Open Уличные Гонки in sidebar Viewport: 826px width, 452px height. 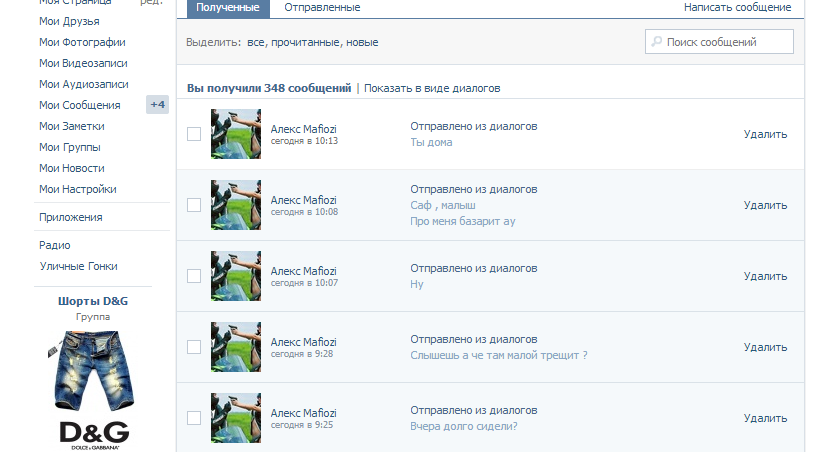tap(78, 266)
